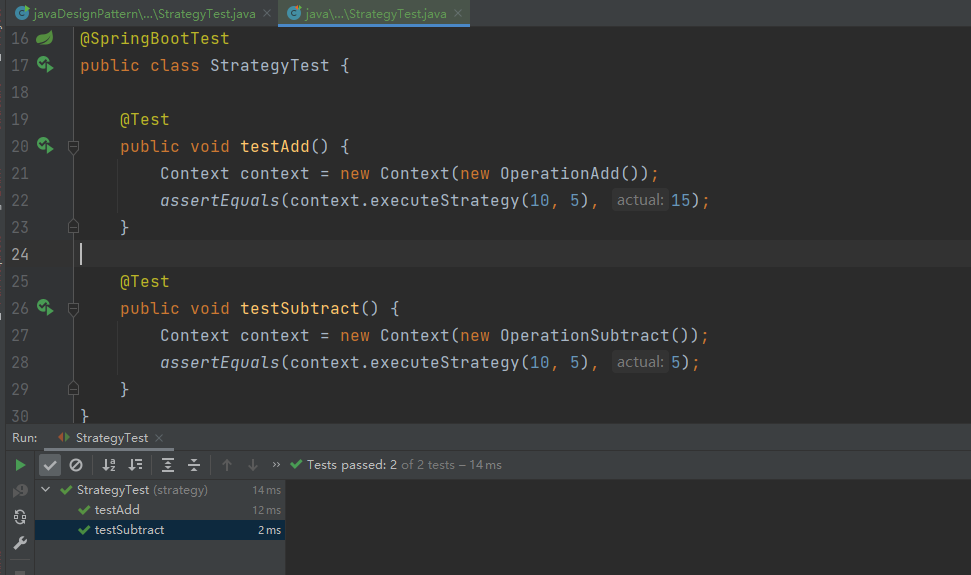Select the testSubtract test result

point(160,530)
